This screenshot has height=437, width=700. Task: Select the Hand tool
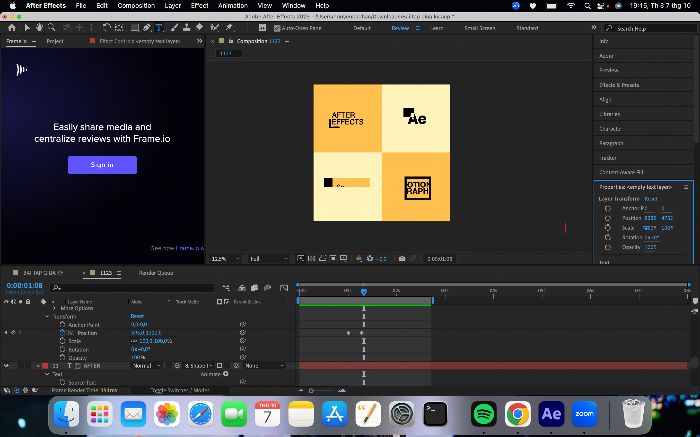point(39,28)
